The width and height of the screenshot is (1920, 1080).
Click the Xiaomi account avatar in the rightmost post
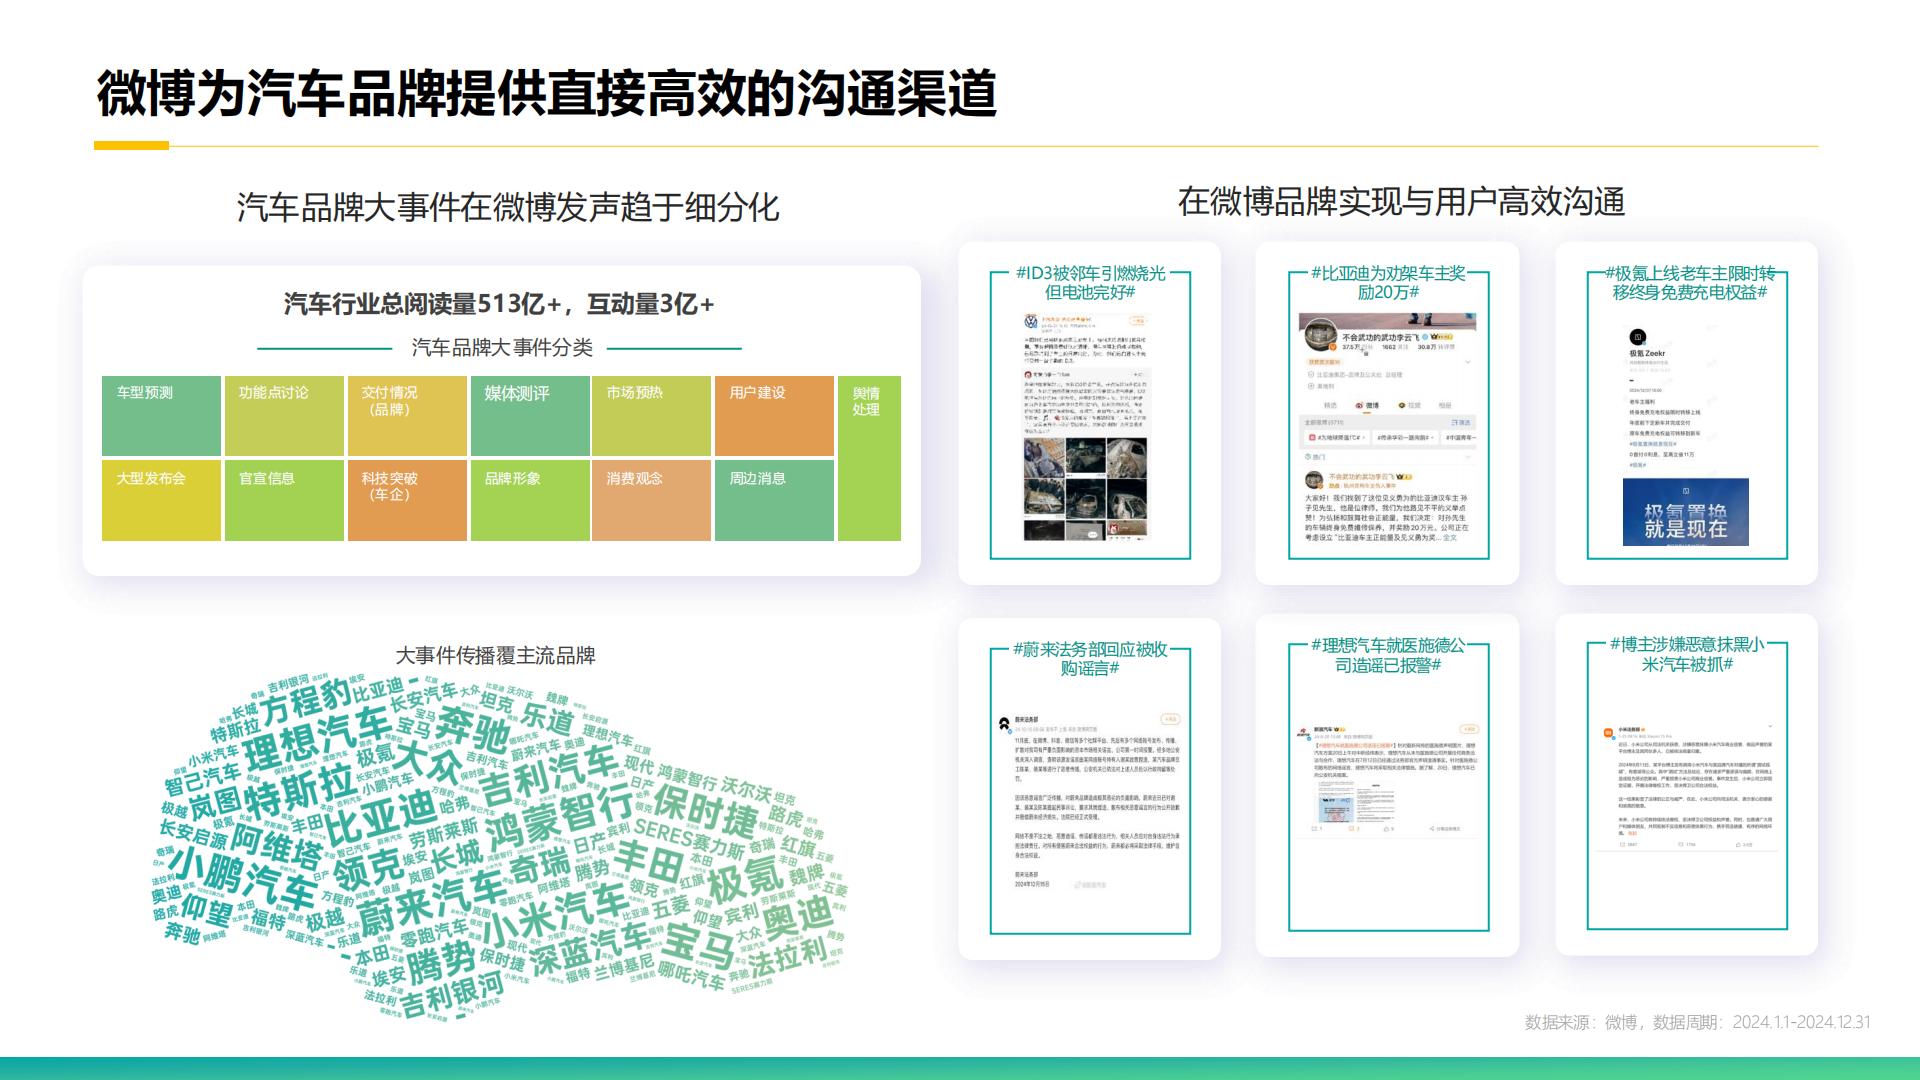pyautogui.click(x=1607, y=733)
